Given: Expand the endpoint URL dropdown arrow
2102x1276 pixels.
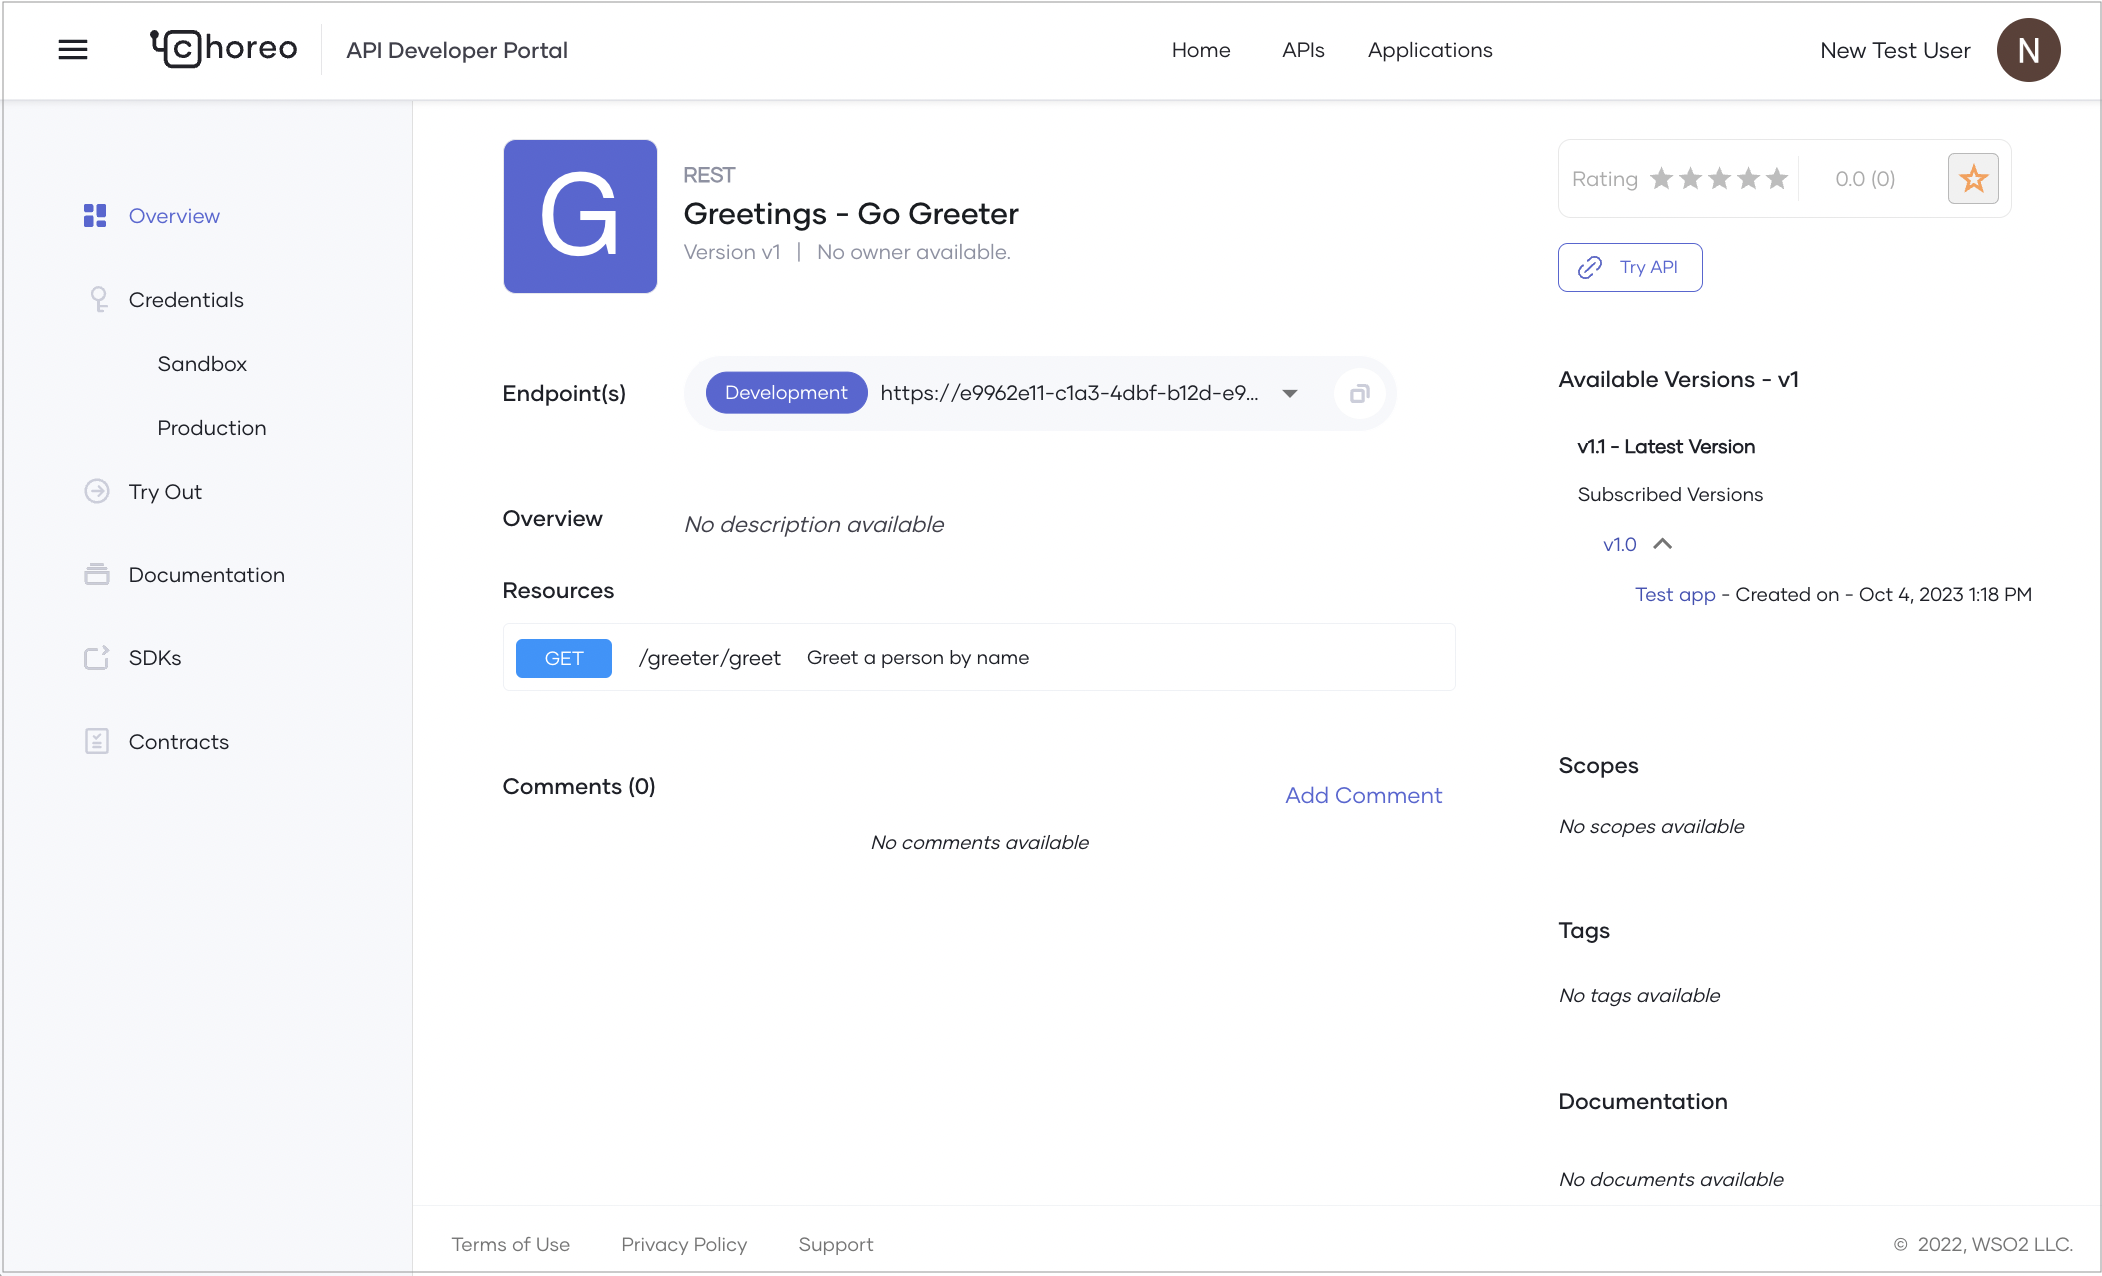Looking at the screenshot, I should click(1290, 394).
